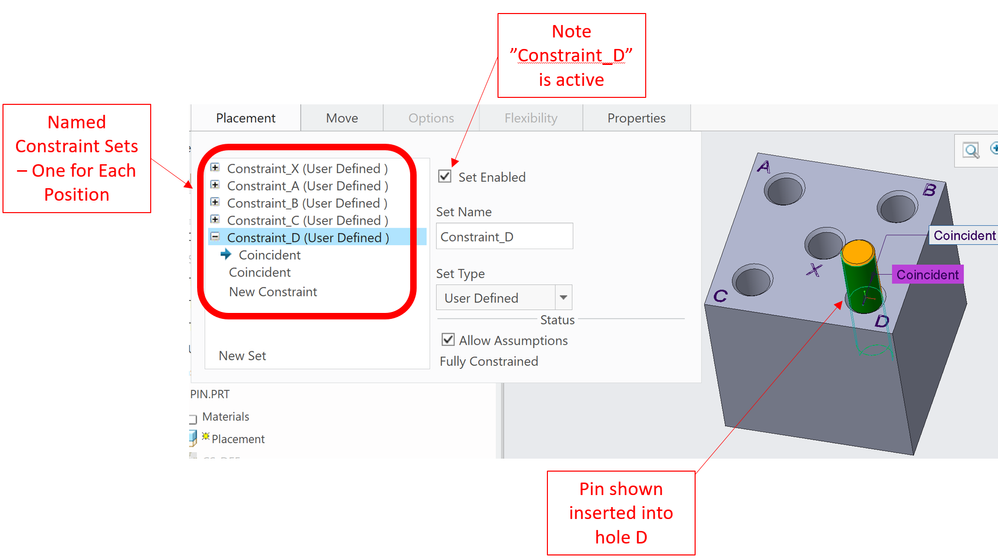Image resolution: width=998 pixels, height=559 pixels.
Task: Select hole A on the block
Action: point(785,190)
